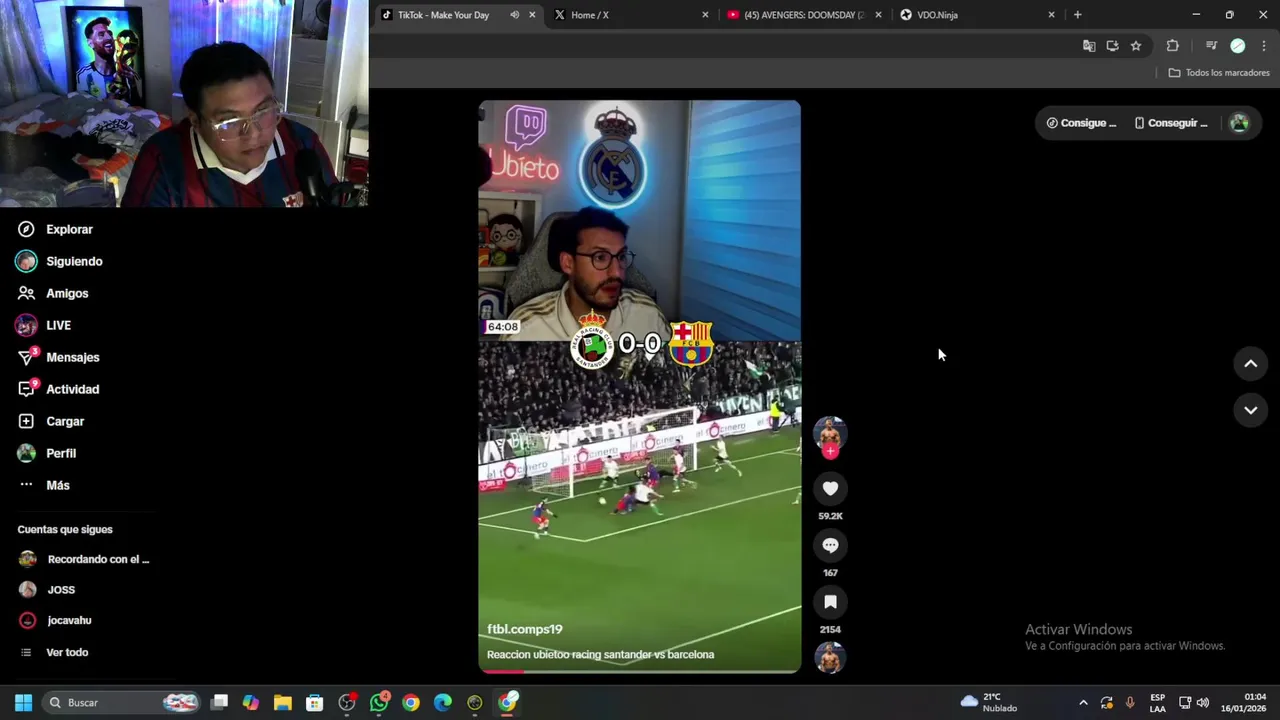
Task: Go to Perfil page
Action: click(x=47, y=453)
